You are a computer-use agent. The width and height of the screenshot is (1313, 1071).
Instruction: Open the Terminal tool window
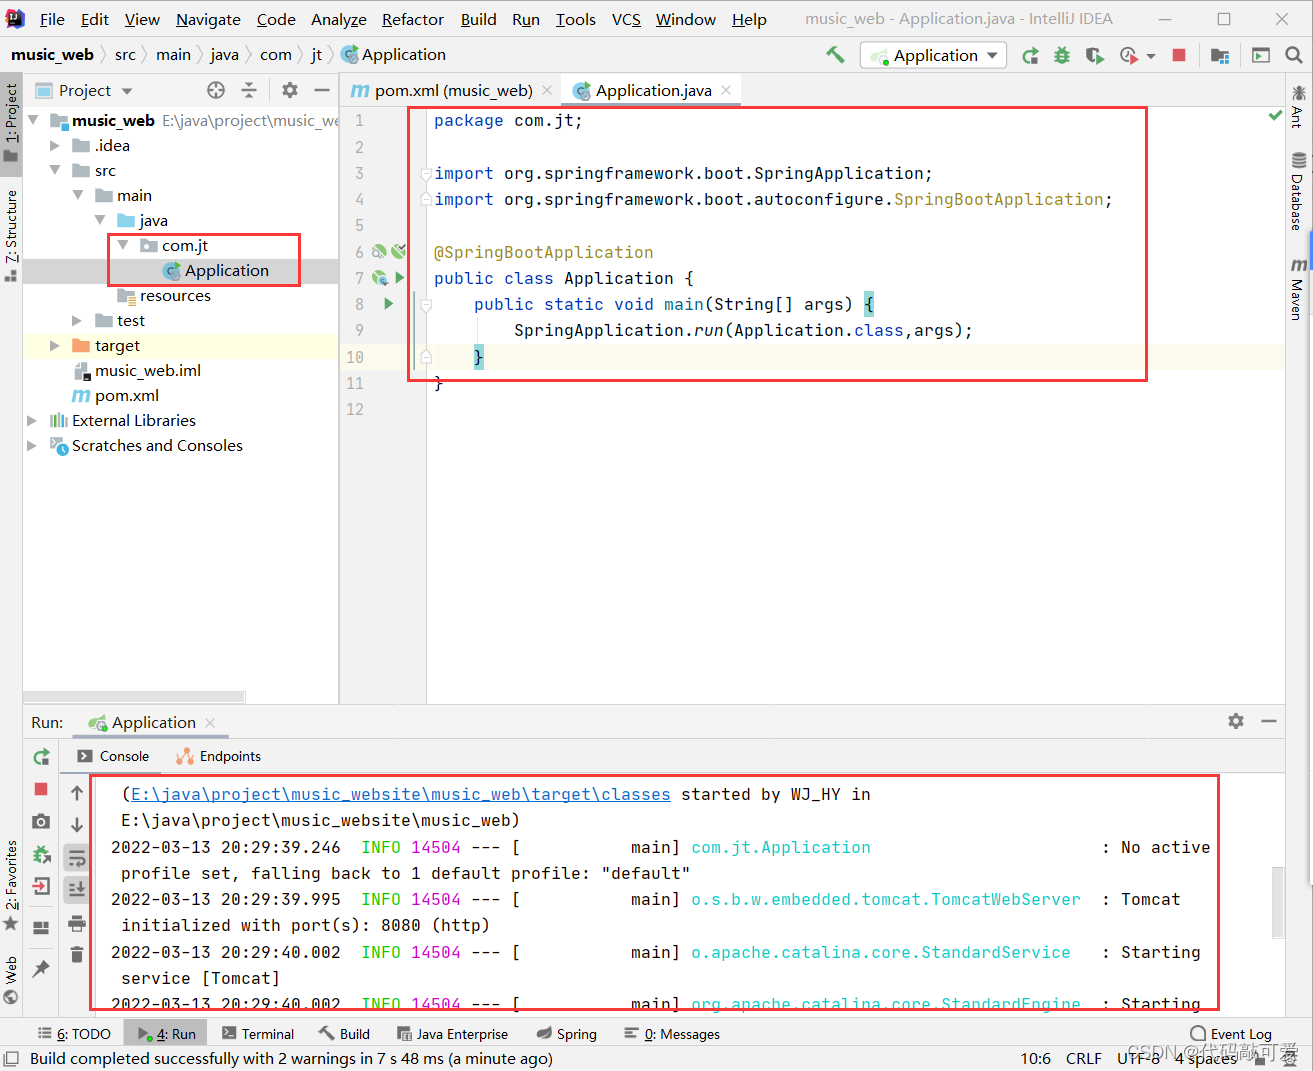click(x=258, y=1034)
